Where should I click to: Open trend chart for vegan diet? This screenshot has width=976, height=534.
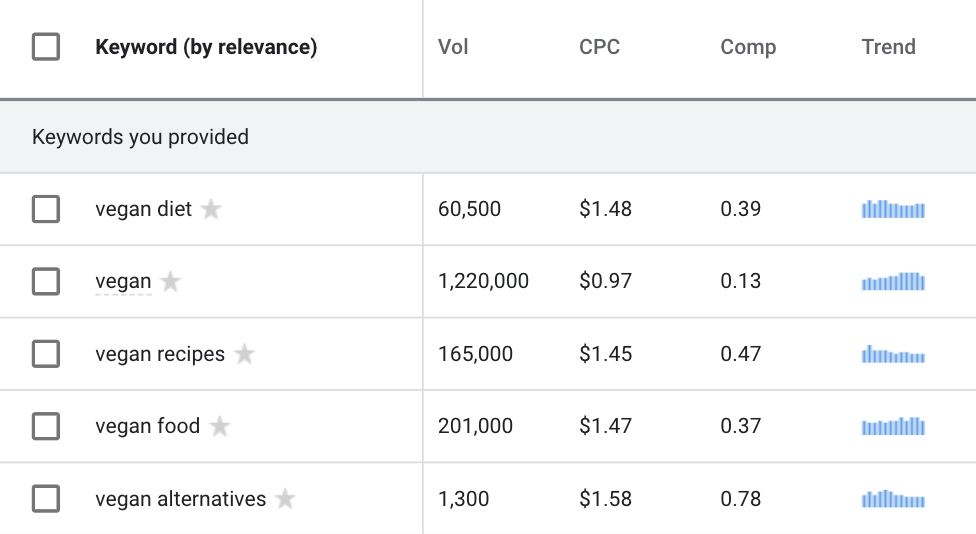(893, 209)
